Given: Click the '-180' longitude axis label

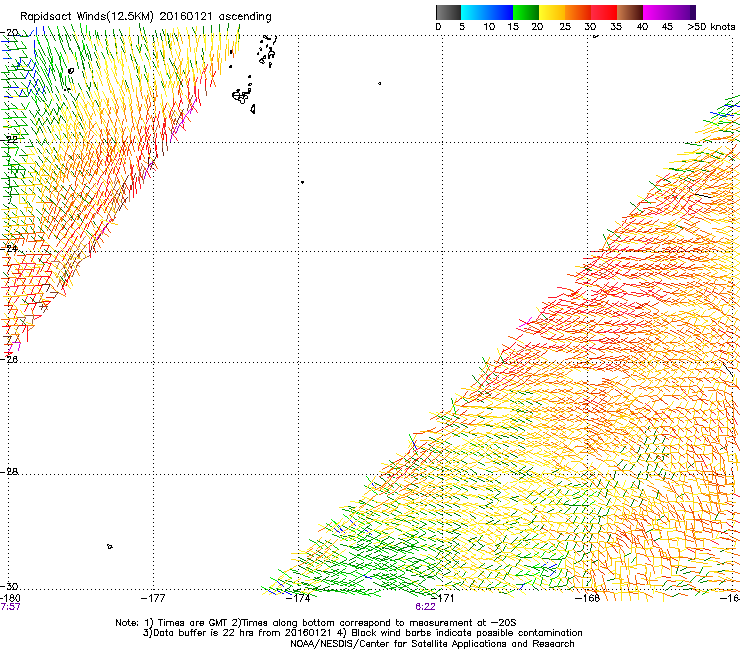Looking at the screenshot, I should pos(10,598).
